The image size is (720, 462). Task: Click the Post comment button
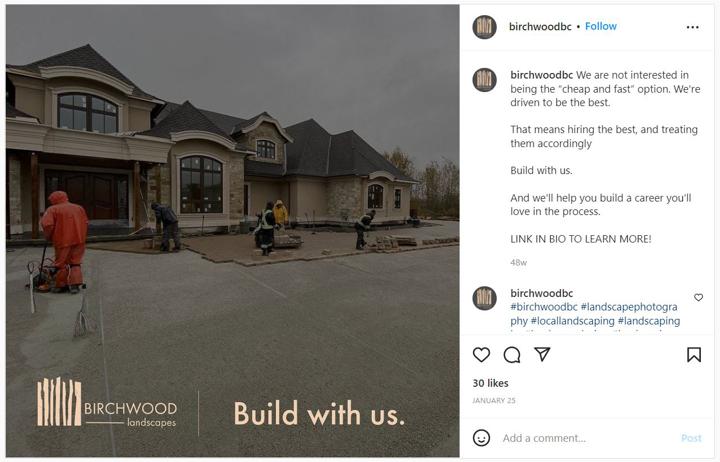click(691, 438)
